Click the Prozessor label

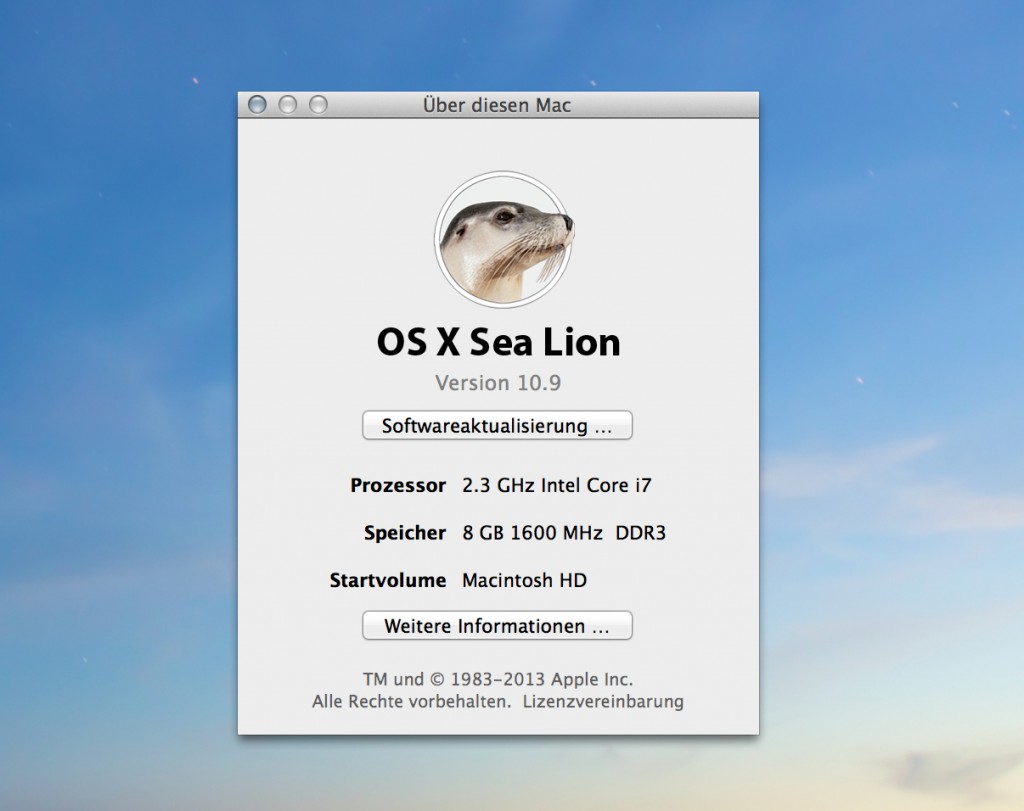click(x=398, y=485)
